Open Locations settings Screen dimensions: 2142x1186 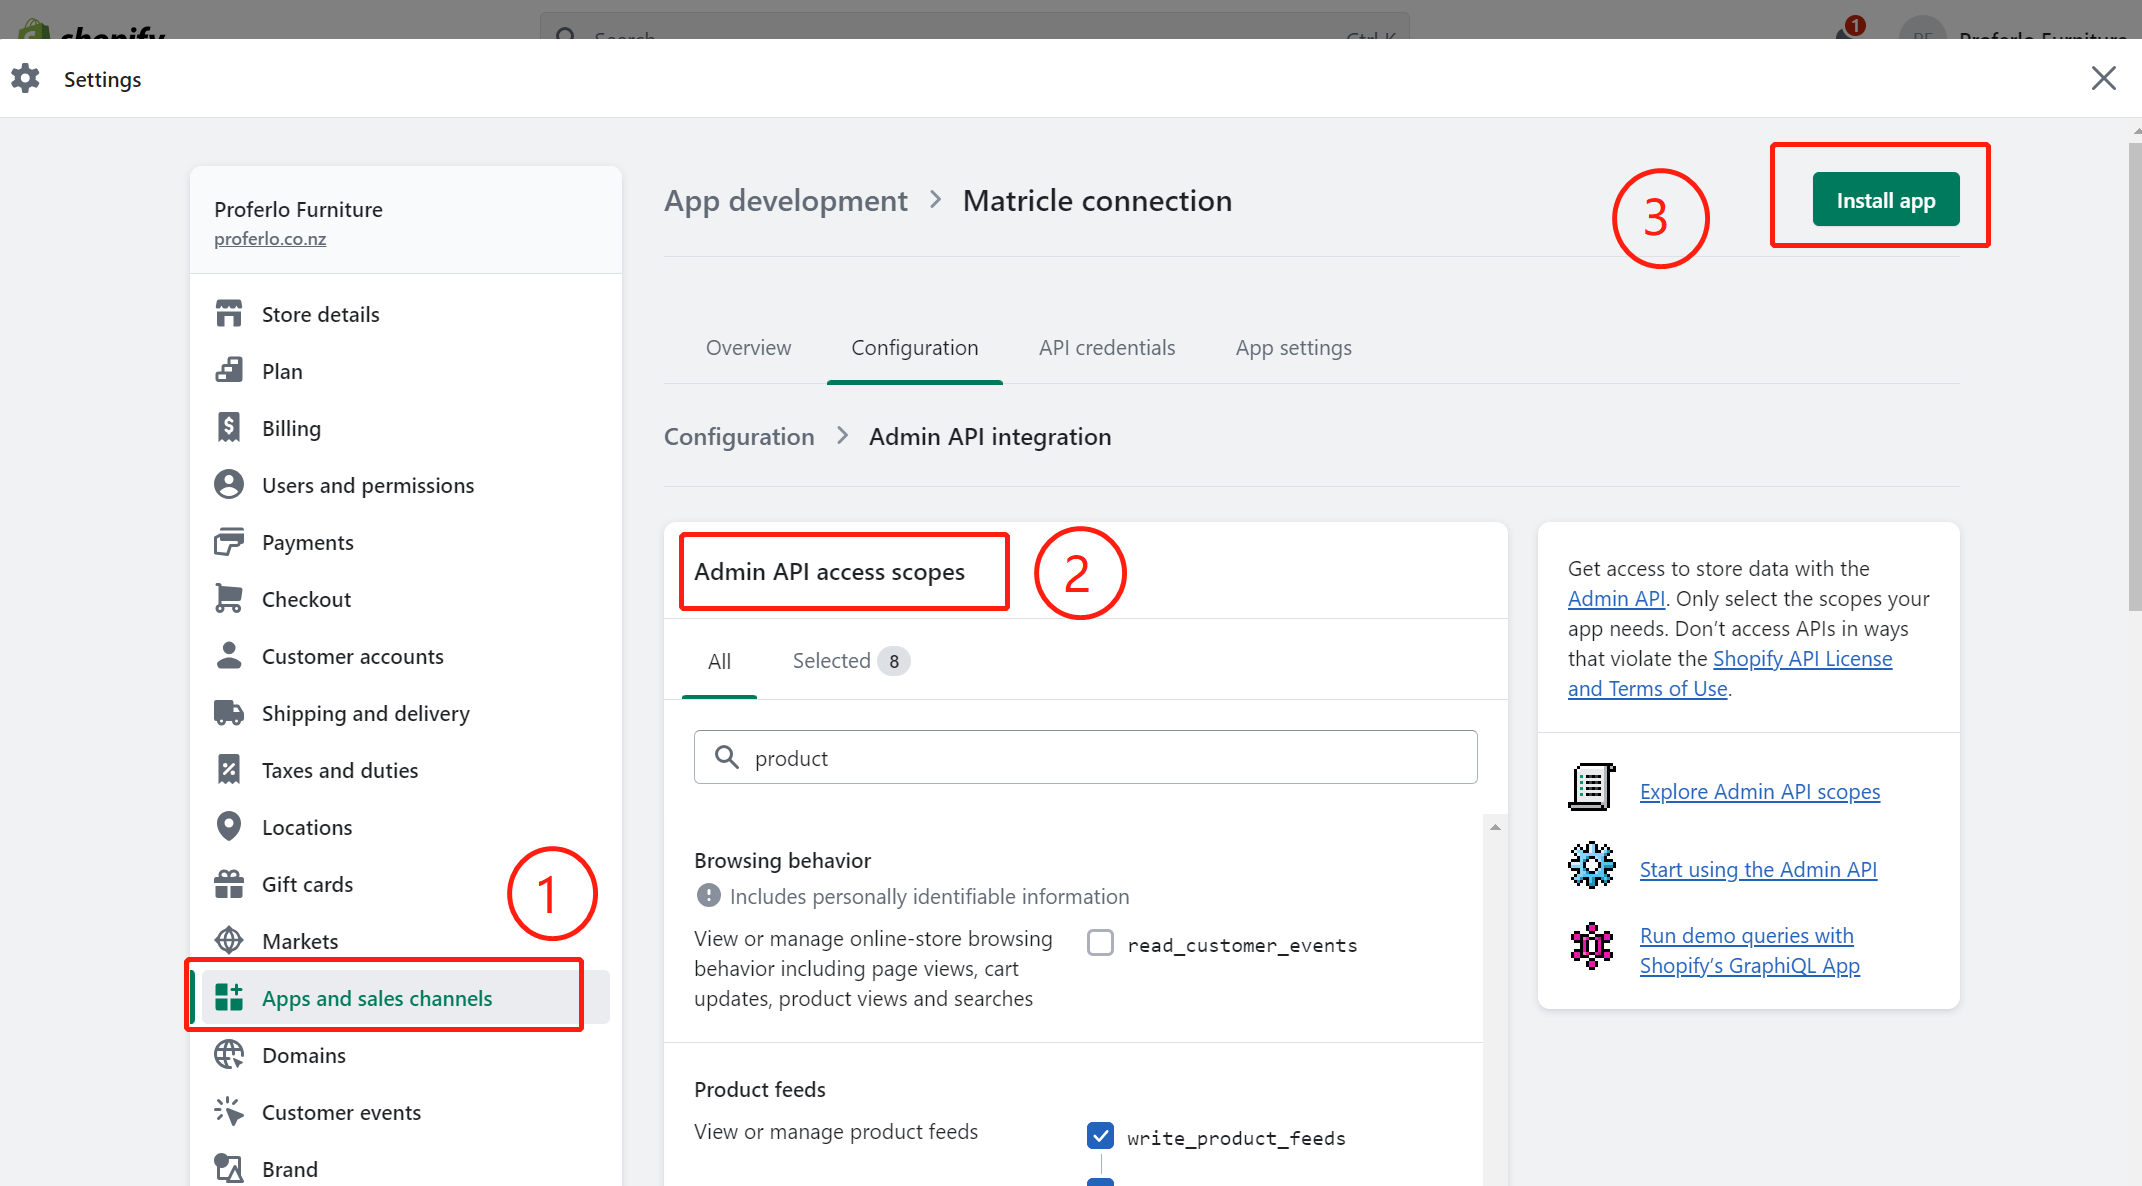pos(406,827)
